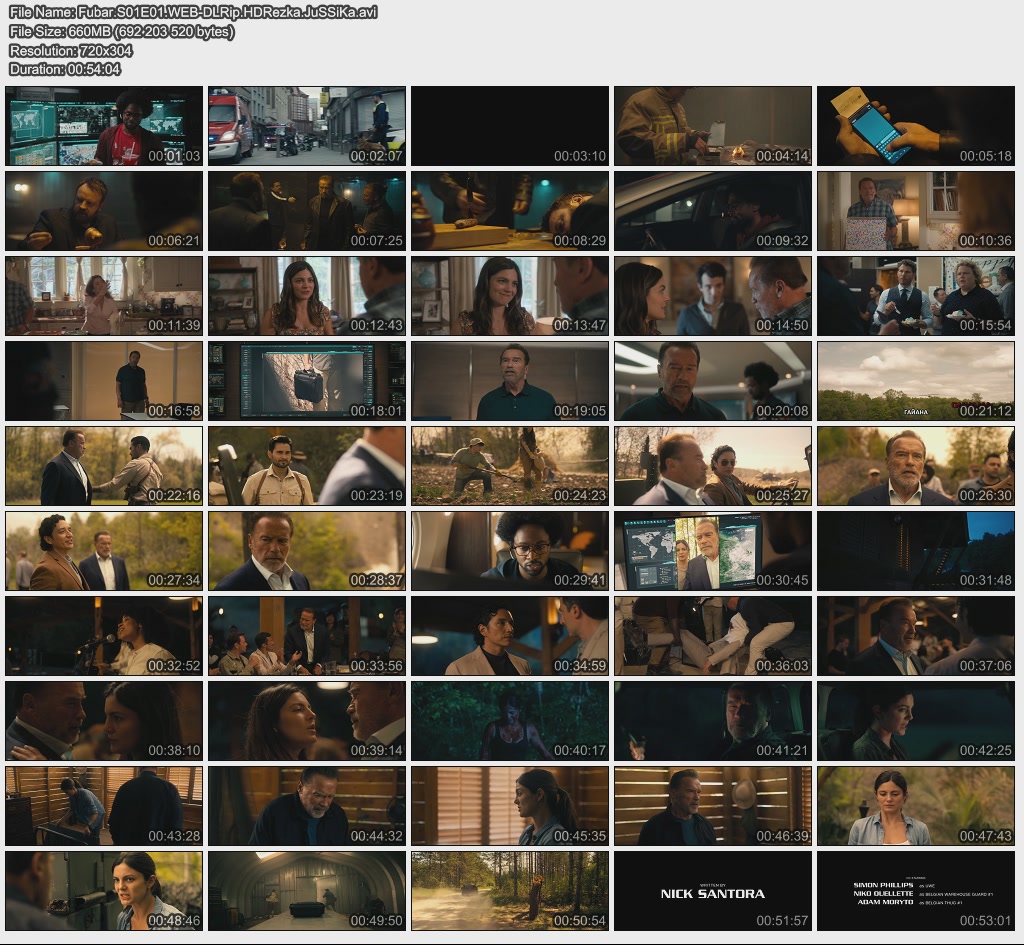This screenshot has width=1024, height=945.
Task: Select the thumbnail timestamped 00:43:28
Action: 104,806
